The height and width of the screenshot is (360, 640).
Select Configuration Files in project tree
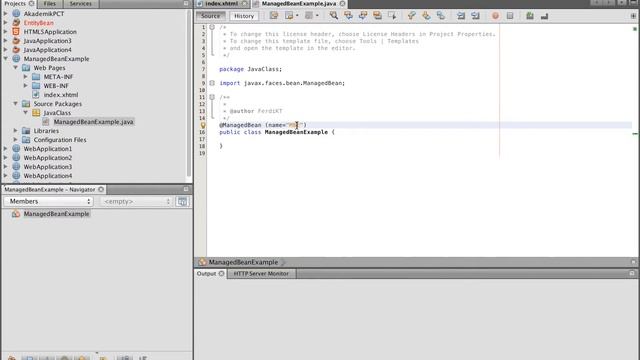point(60,140)
